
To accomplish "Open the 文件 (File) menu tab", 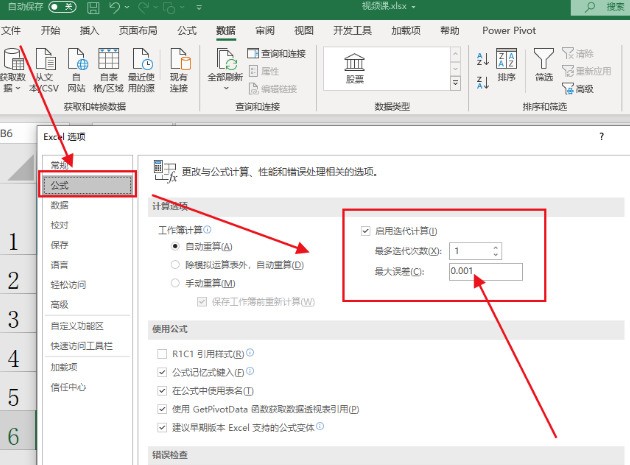I will click(11, 31).
